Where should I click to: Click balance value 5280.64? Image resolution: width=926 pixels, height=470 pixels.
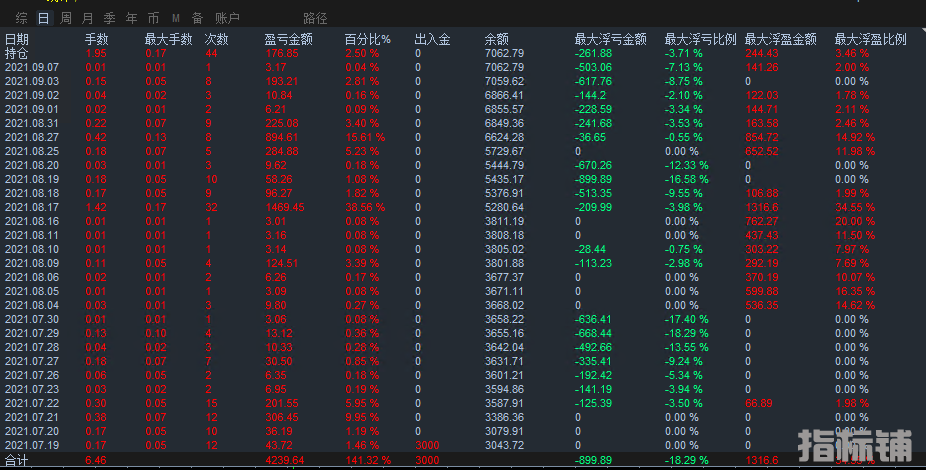[504, 207]
